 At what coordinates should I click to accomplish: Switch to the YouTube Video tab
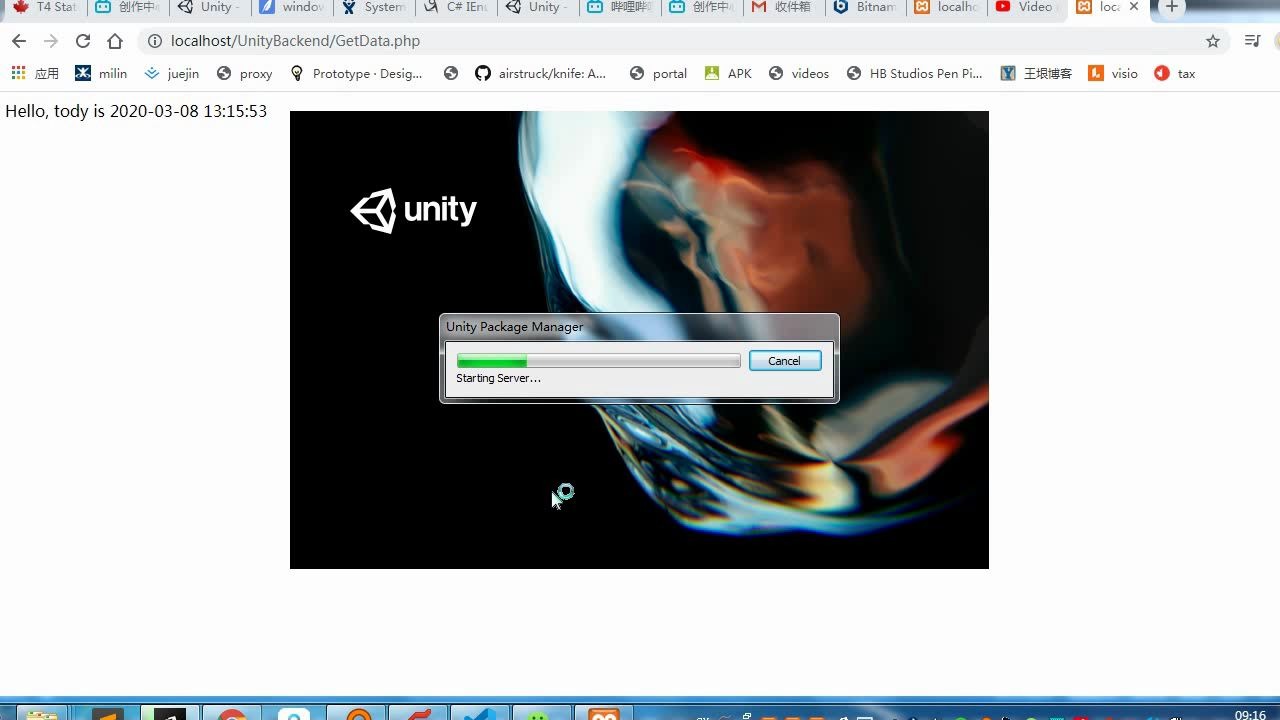1026,7
